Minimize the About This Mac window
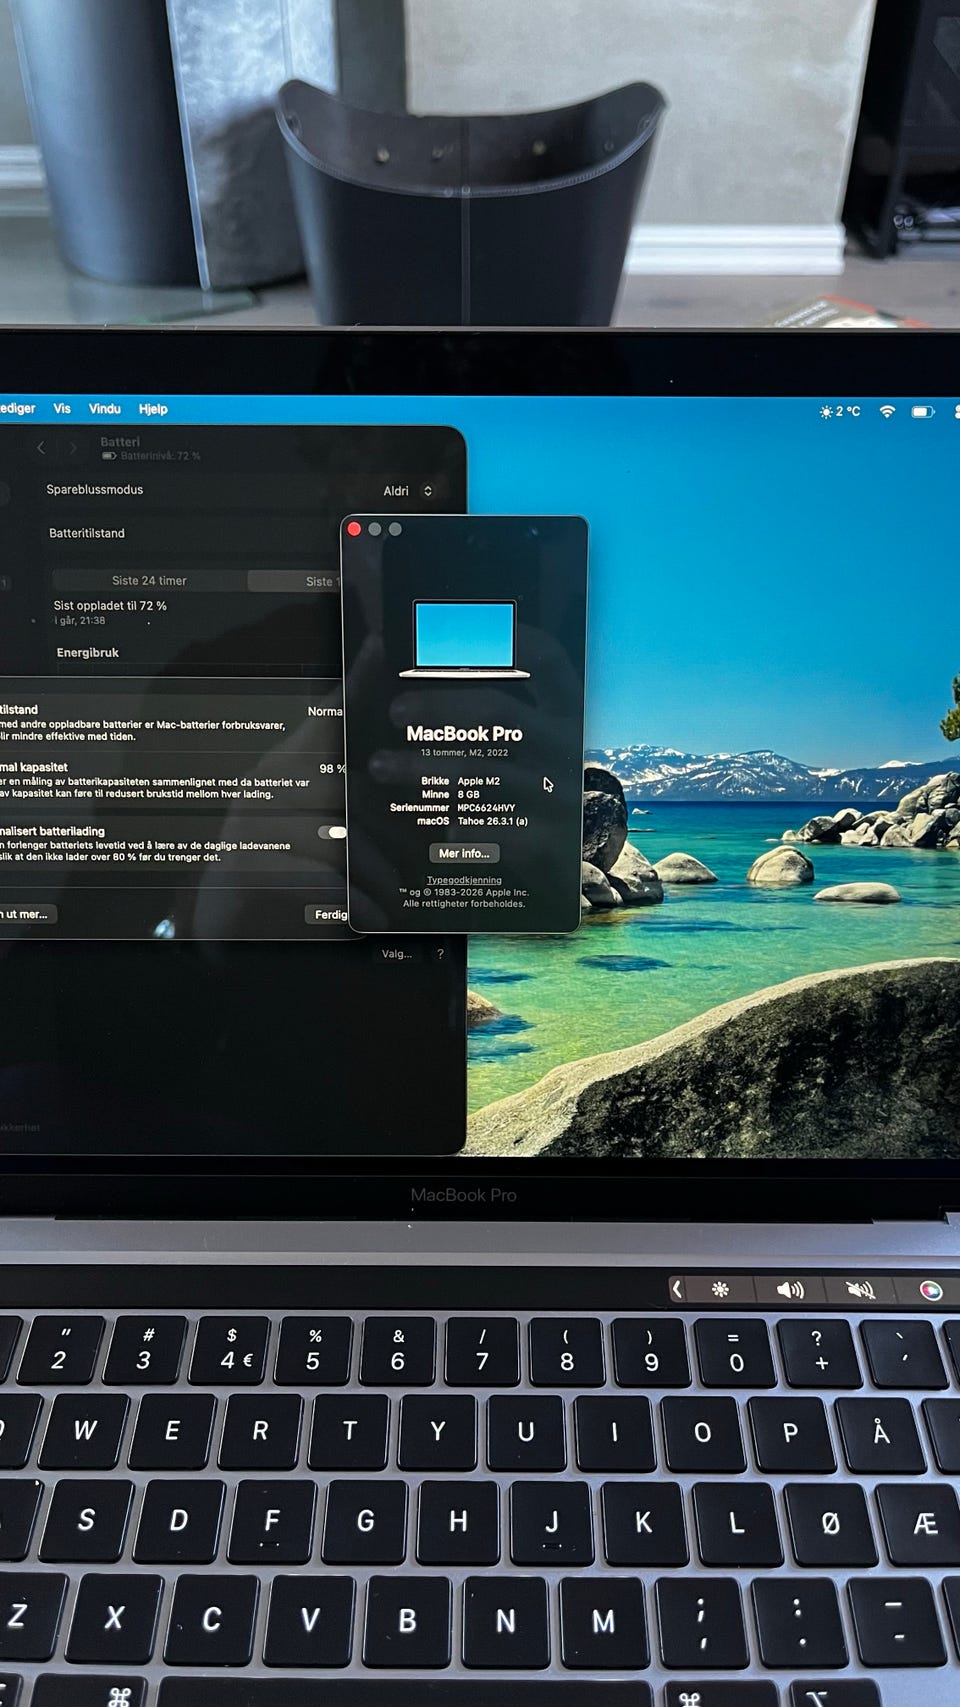The height and width of the screenshot is (1707, 960). (375, 529)
